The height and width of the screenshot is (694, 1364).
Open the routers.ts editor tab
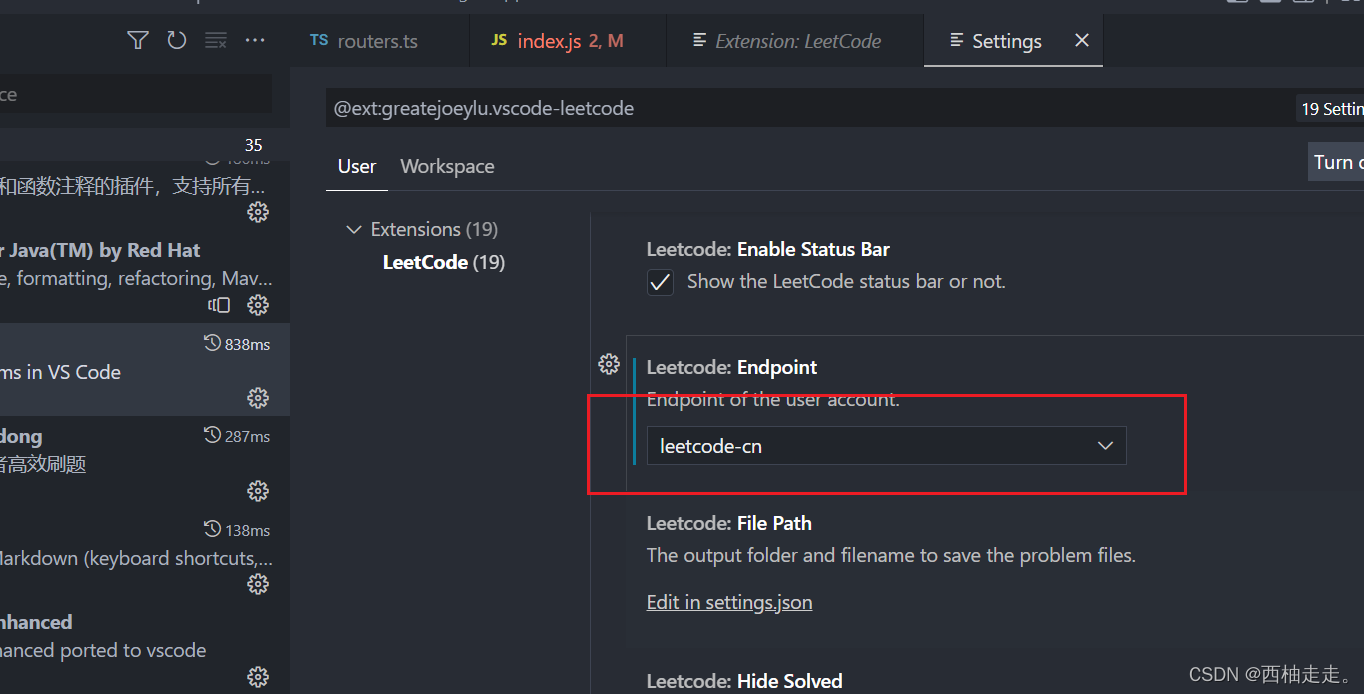click(x=376, y=40)
